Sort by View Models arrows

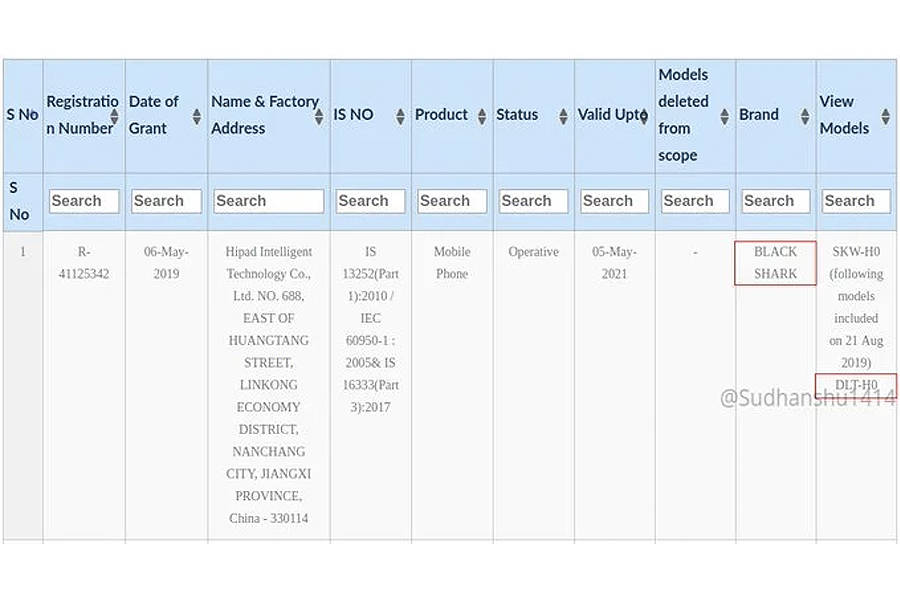point(886,117)
